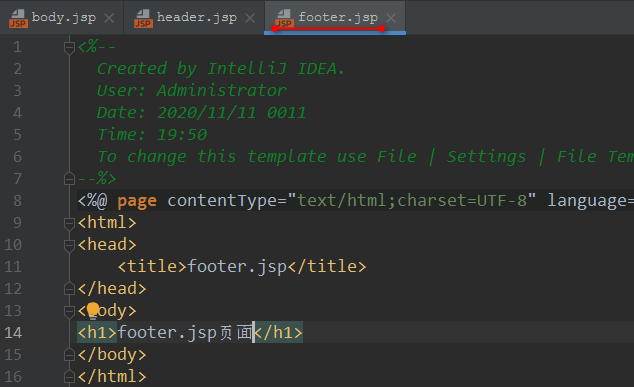This screenshot has height=387, width=634.
Task: Click the closing </h1> tag on line 14
Action: click(278, 332)
